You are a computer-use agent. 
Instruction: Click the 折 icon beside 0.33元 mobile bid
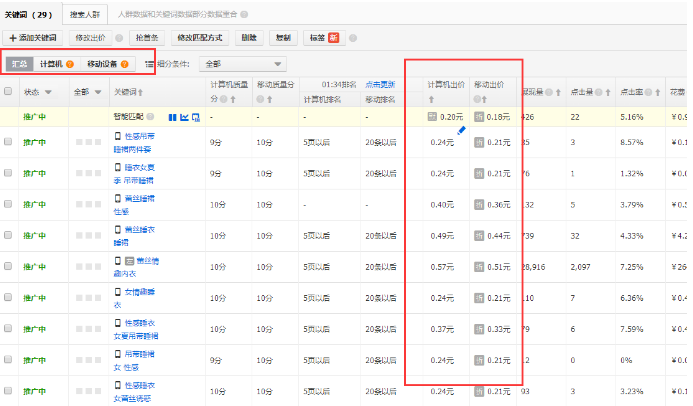click(479, 329)
